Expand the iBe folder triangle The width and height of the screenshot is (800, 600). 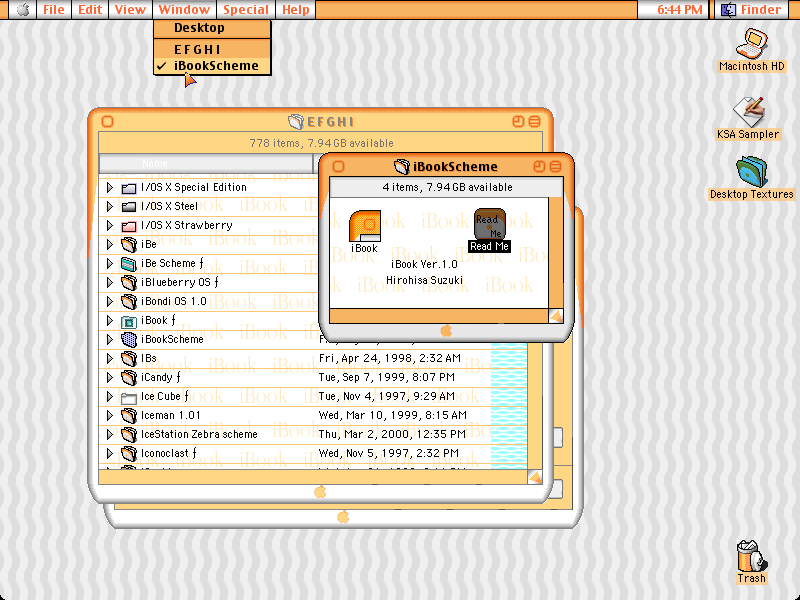[110, 244]
